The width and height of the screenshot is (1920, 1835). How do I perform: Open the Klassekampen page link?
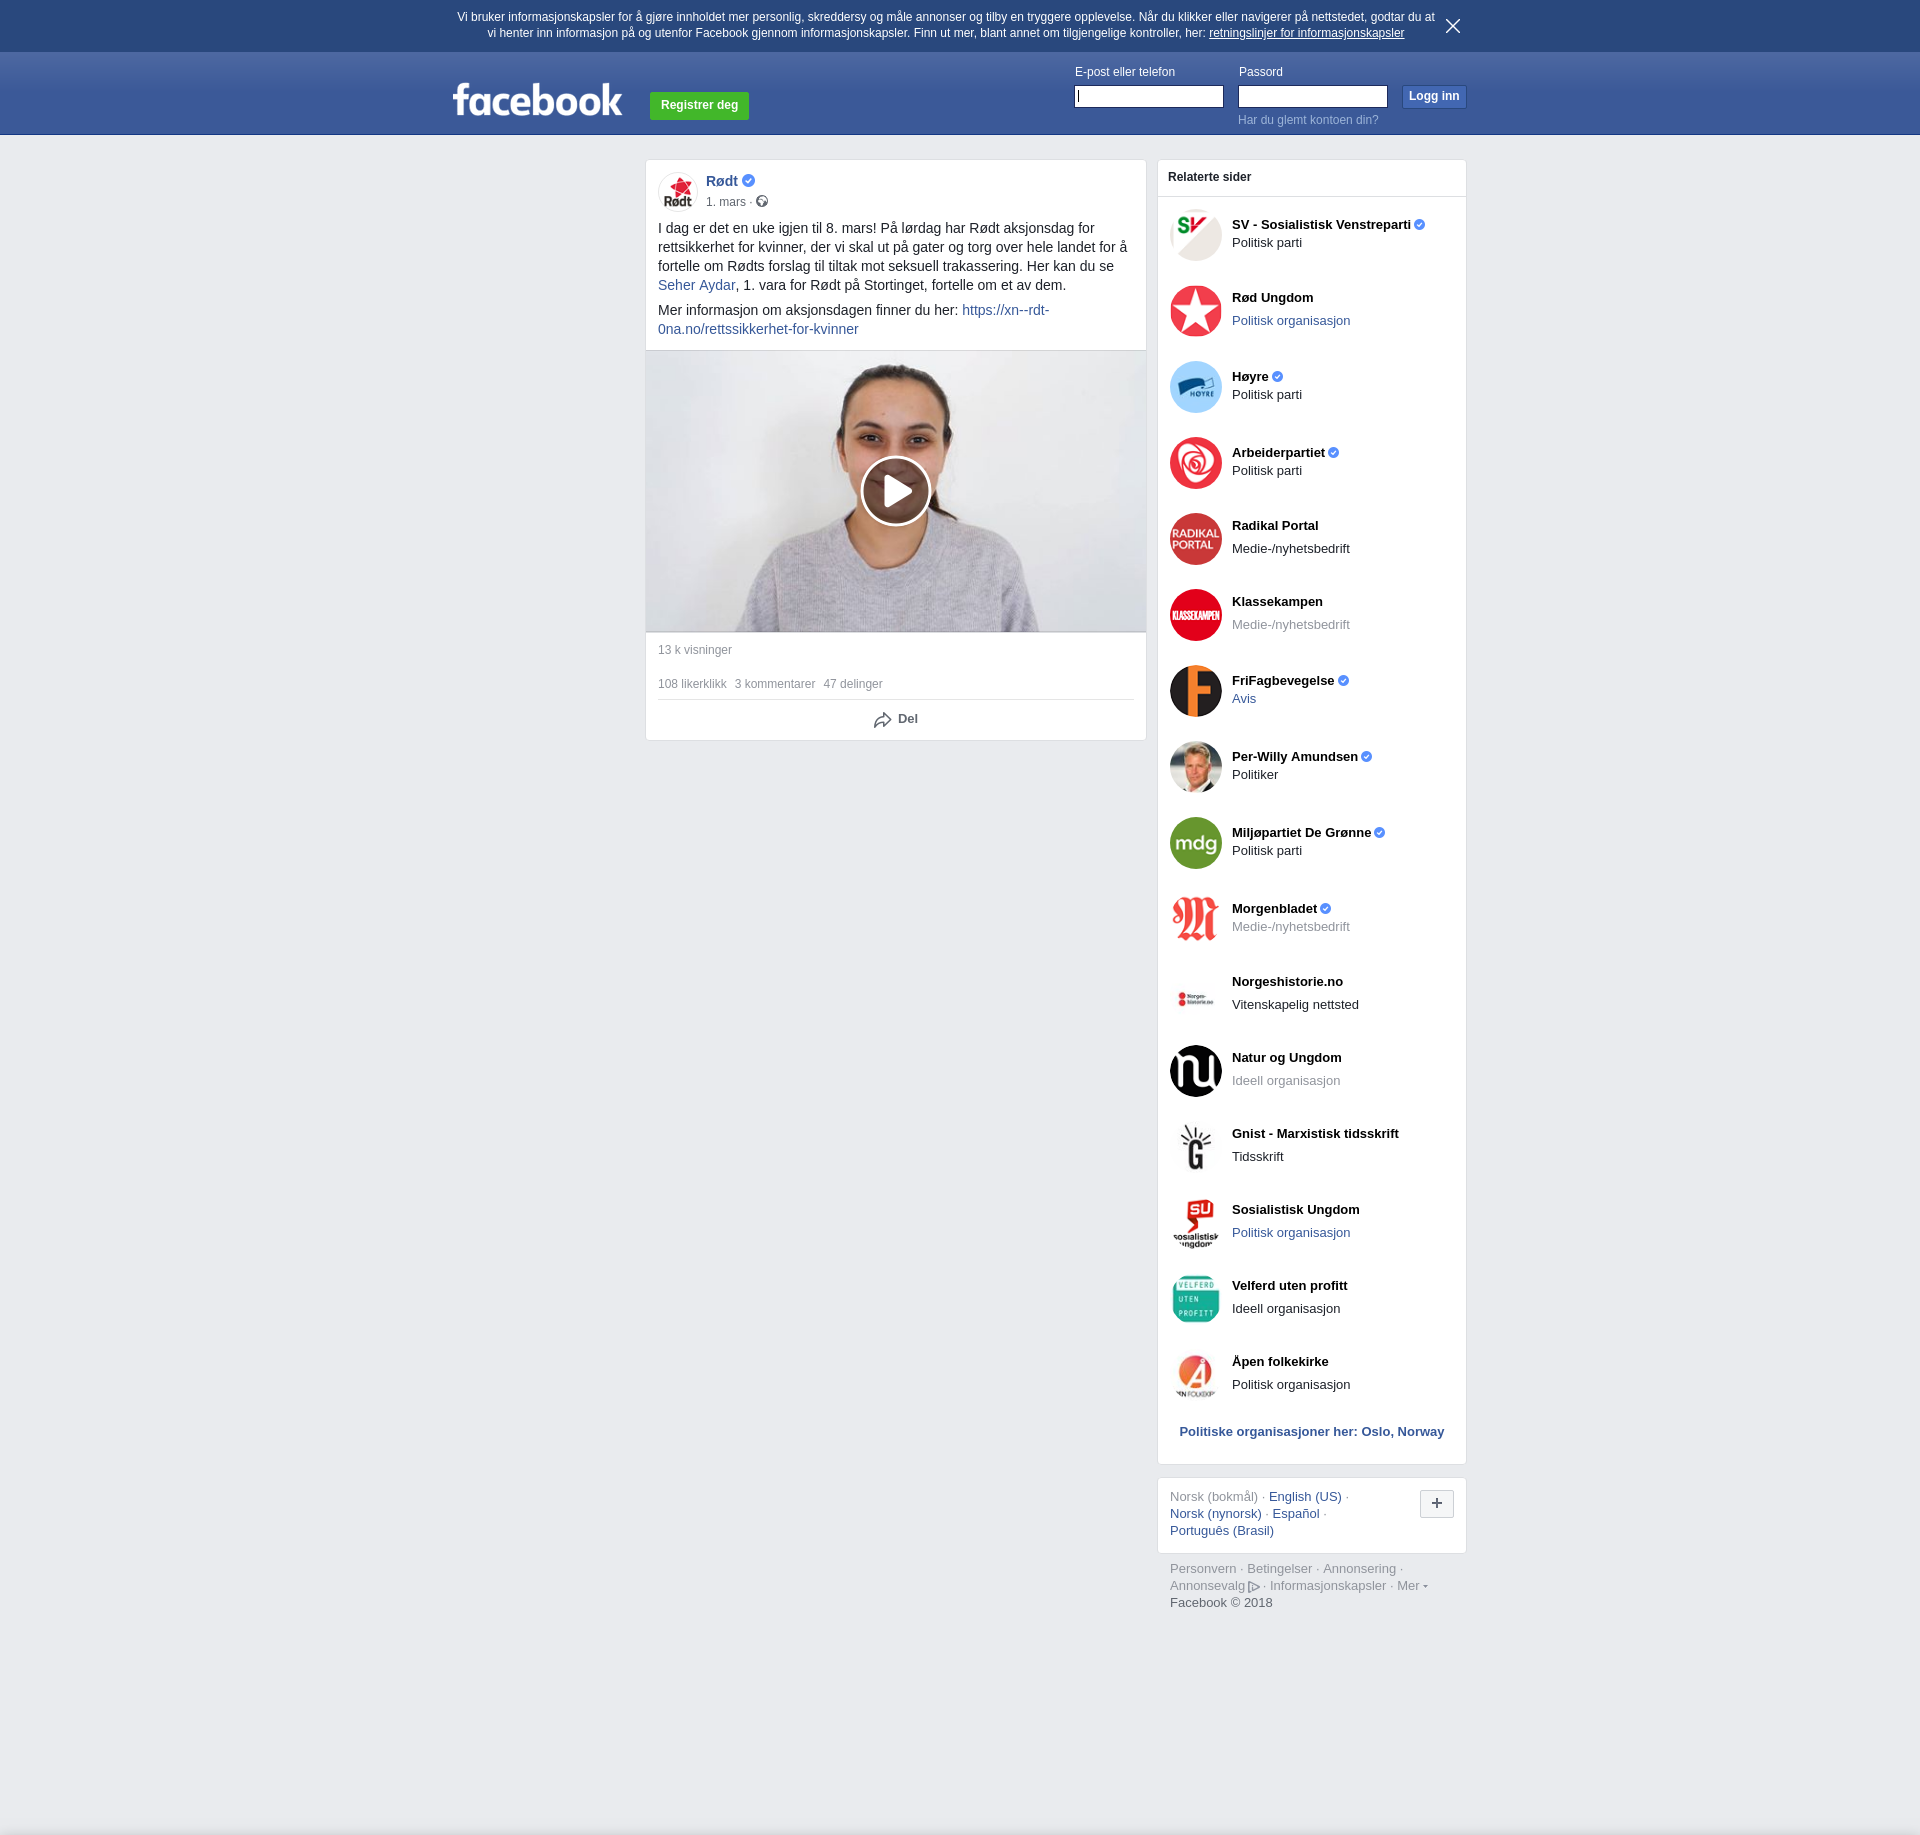pyautogui.click(x=1277, y=602)
